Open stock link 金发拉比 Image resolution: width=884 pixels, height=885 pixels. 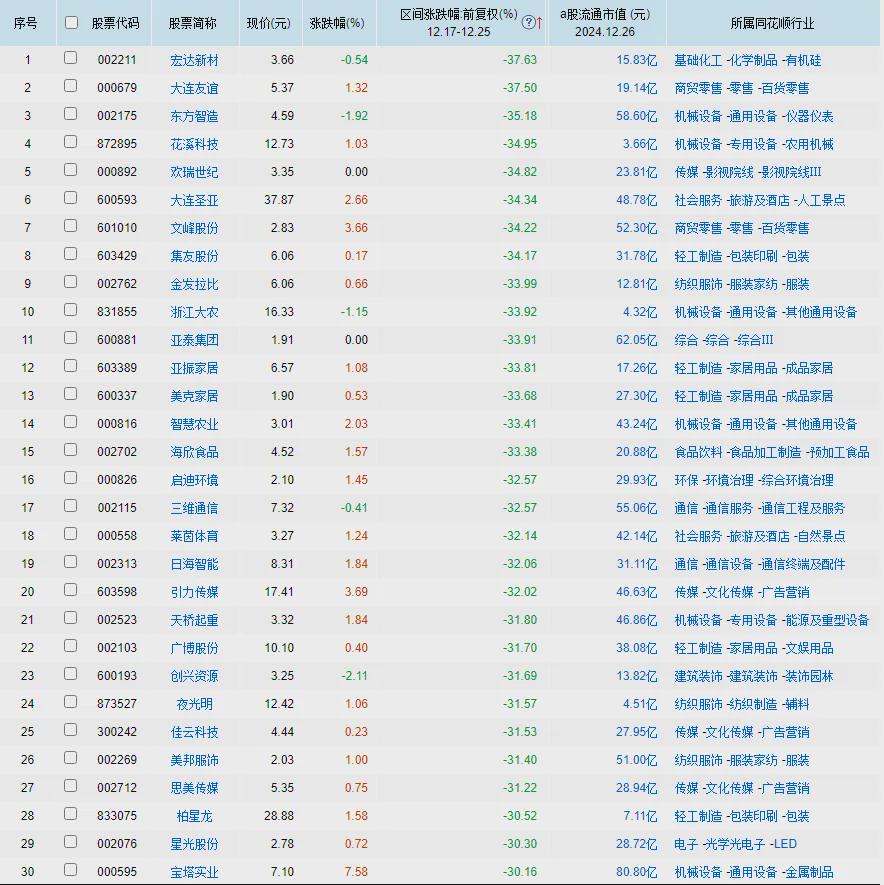click(x=194, y=284)
